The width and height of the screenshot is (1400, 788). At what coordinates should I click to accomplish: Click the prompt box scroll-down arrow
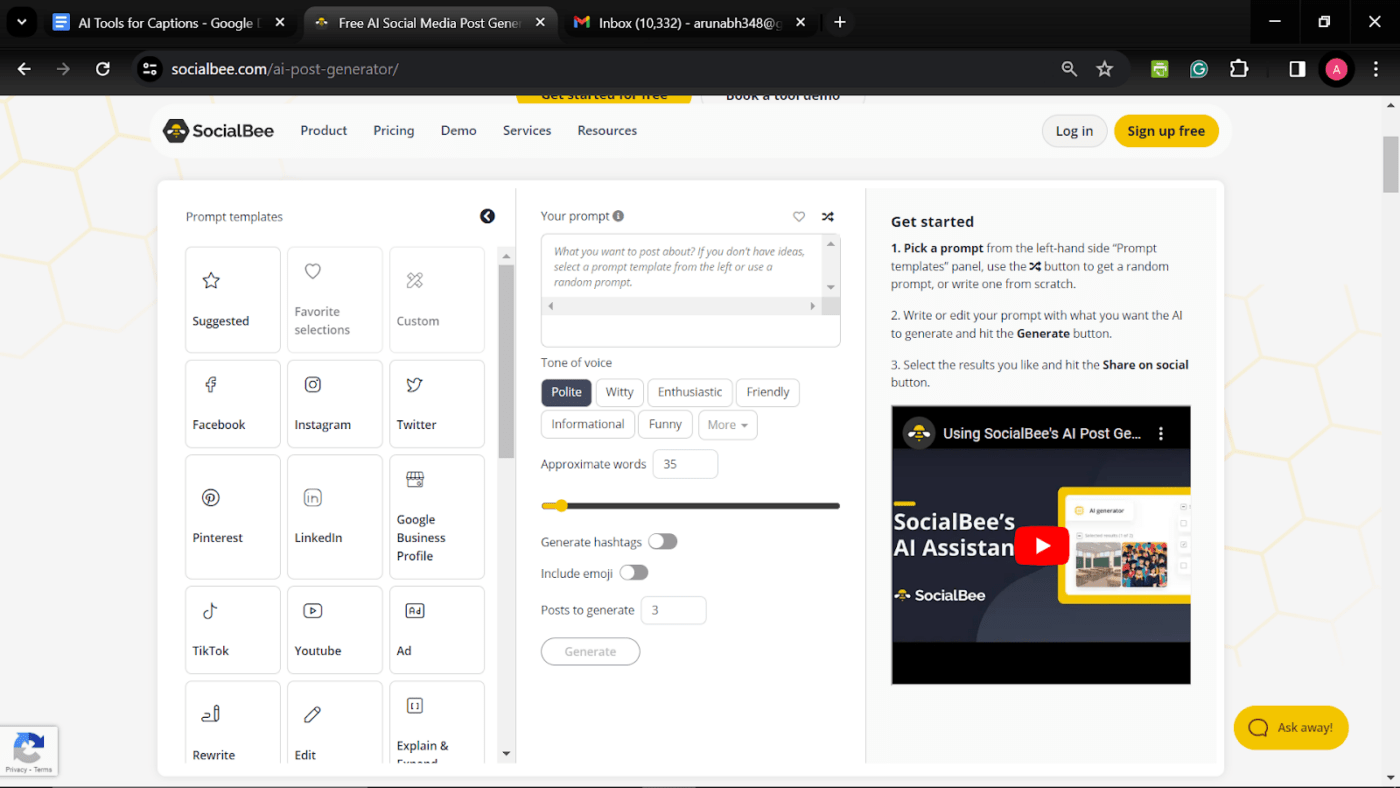(x=831, y=288)
